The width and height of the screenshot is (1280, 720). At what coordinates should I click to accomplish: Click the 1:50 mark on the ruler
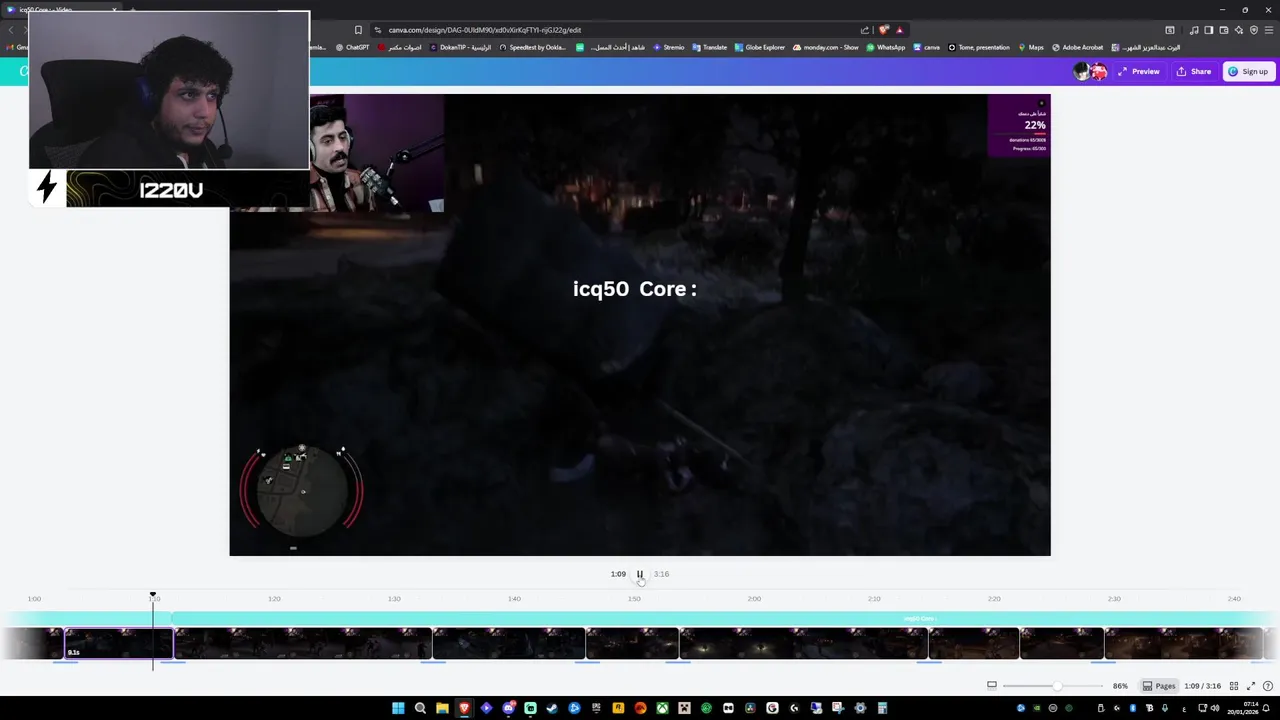click(634, 599)
